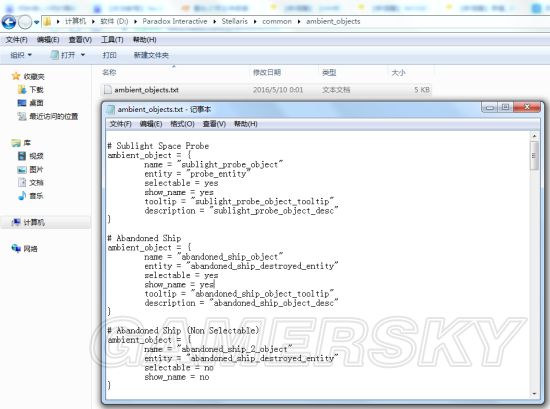The height and width of the screenshot is (409, 550).
Task: Click on "# Sublight Space Probe" comment line
Action: click(158, 146)
